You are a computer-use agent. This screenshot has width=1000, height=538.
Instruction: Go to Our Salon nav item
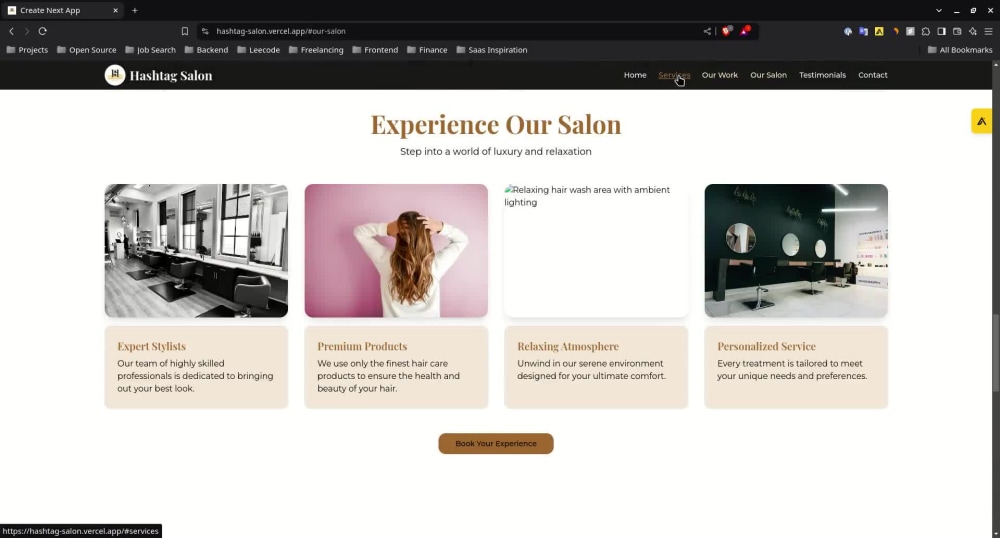[x=768, y=75]
